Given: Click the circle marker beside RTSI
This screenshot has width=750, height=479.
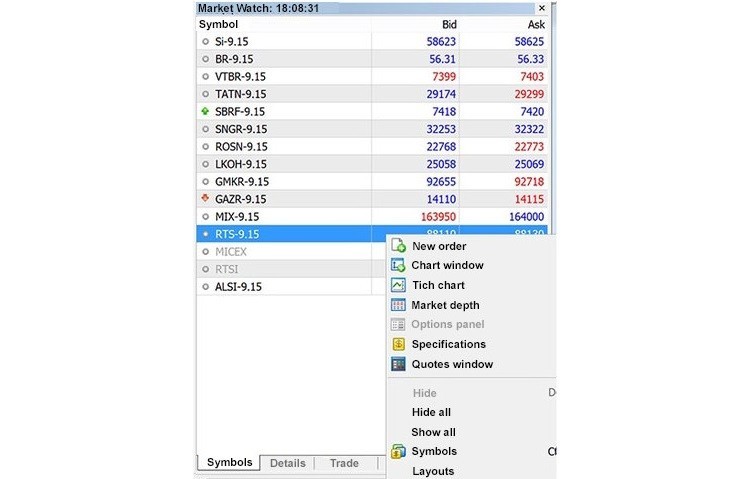Looking at the screenshot, I should point(205,269).
